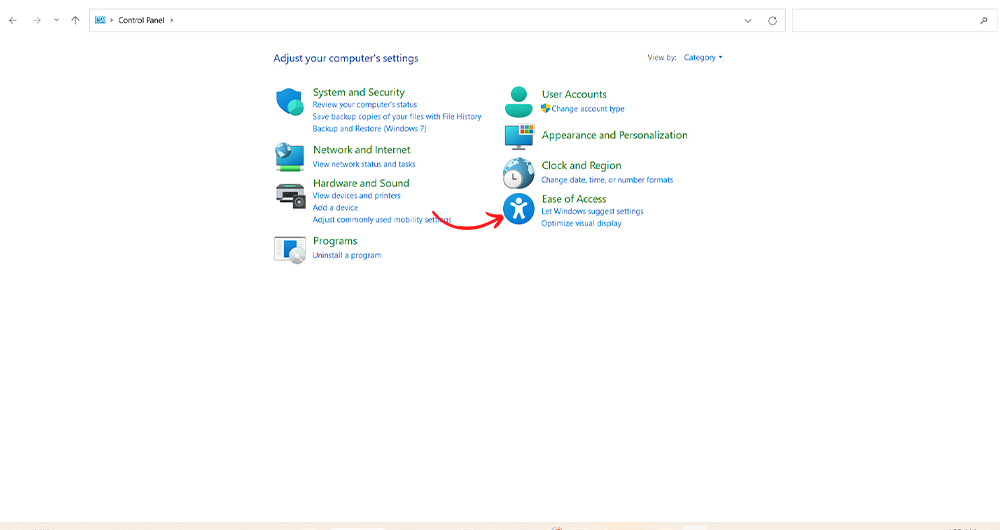Open Backup and Restore (Windows 7)

pyautogui.click(x=369, y=129)
